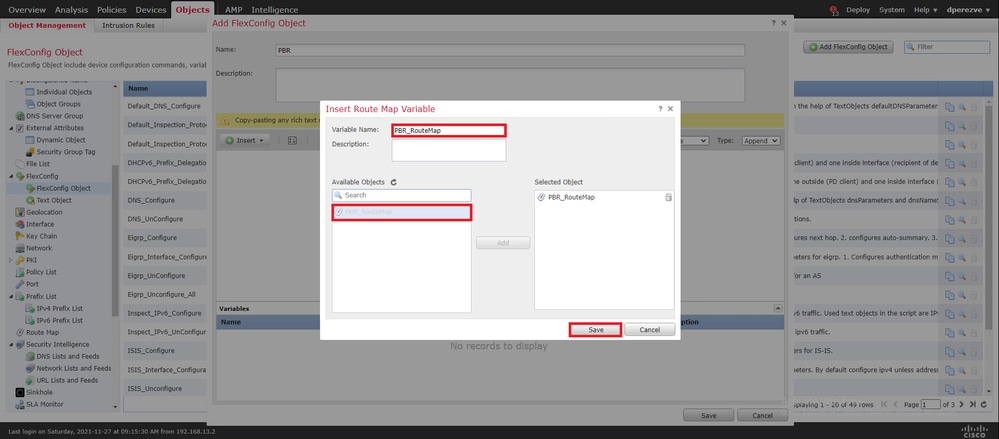Jump to last page of FlexConfig list

(973, 405)
